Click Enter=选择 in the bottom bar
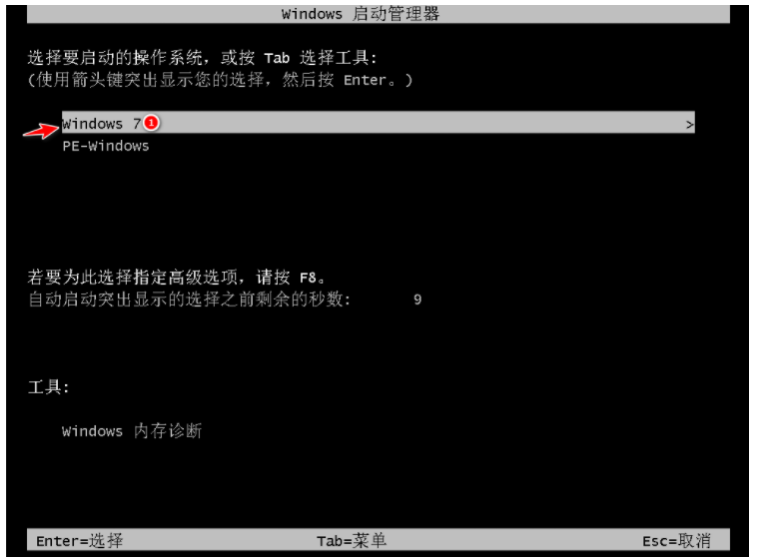The height and width of the screenshot is (560, 758). pyautogui.click(x=80, y=541)
